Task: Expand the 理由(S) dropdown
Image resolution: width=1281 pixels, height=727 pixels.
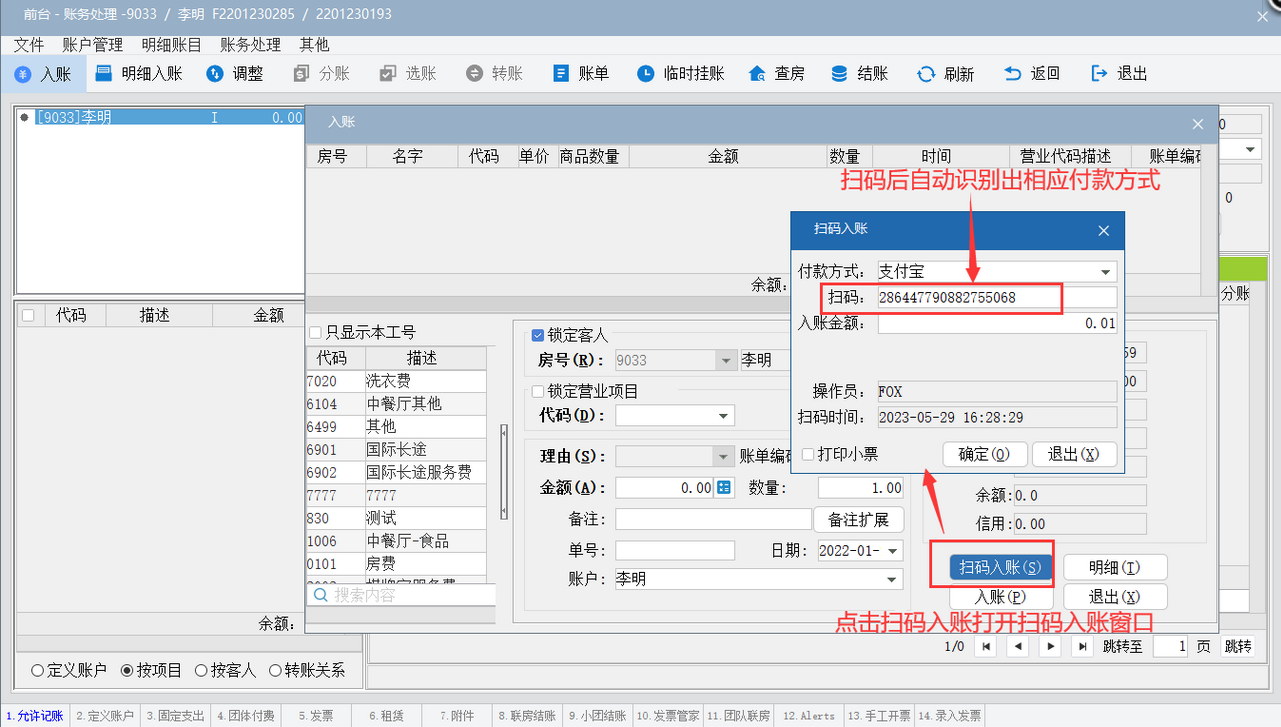Action: (x=724, y=456)
